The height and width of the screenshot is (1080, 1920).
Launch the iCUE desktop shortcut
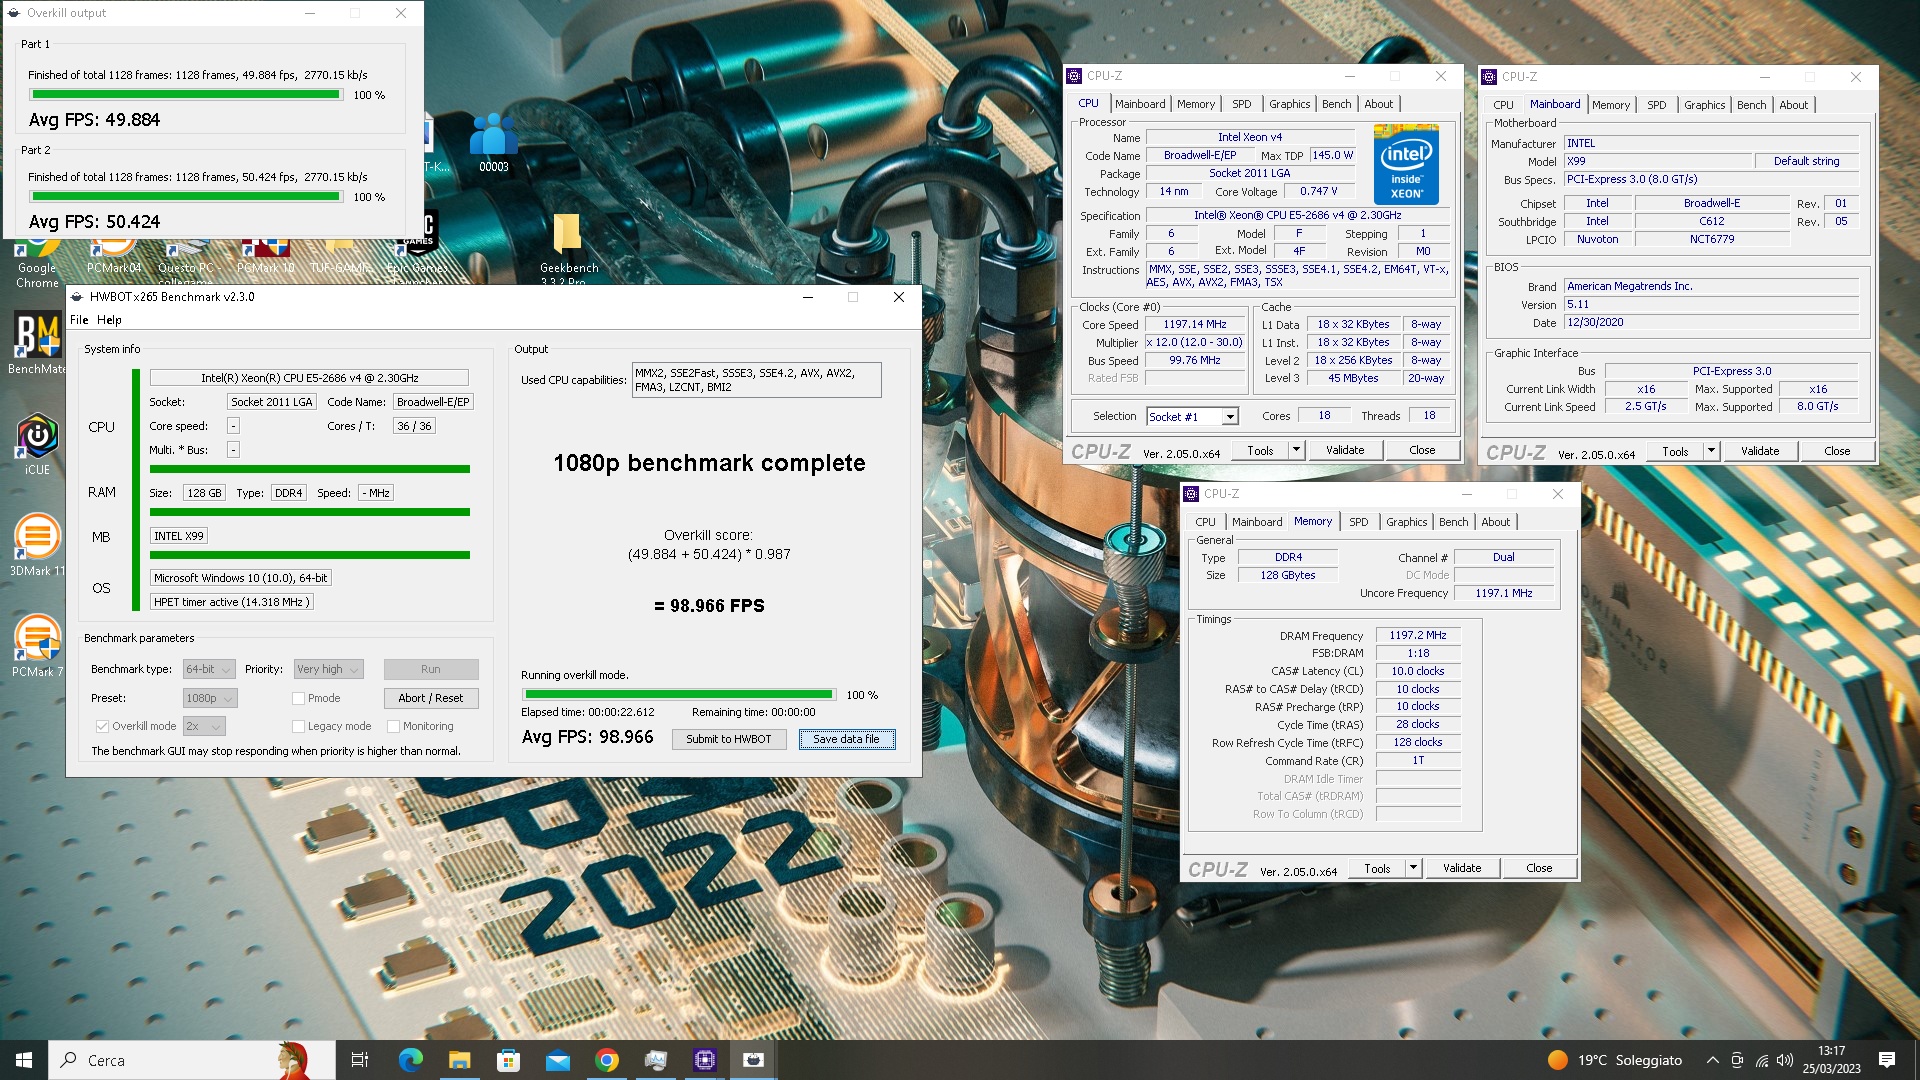(37, 444)
